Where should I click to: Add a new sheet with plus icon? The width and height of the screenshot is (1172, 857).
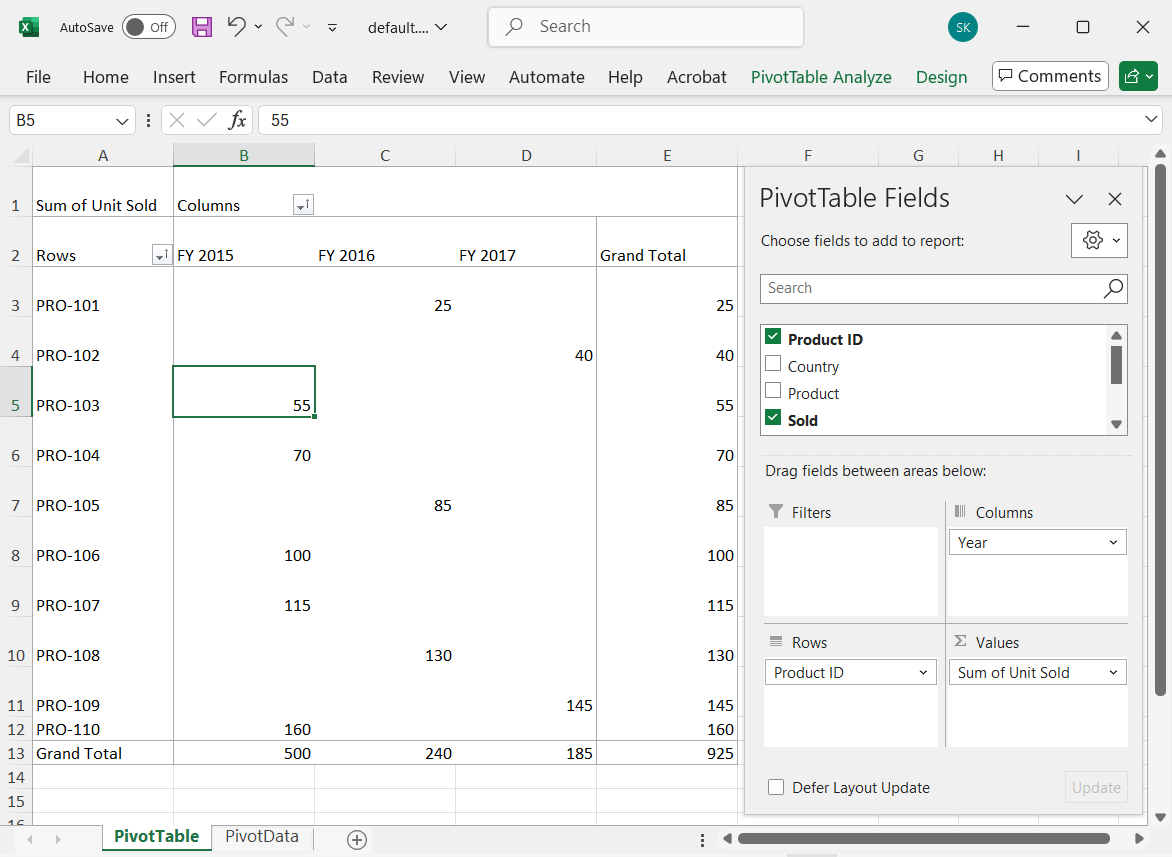357,839
